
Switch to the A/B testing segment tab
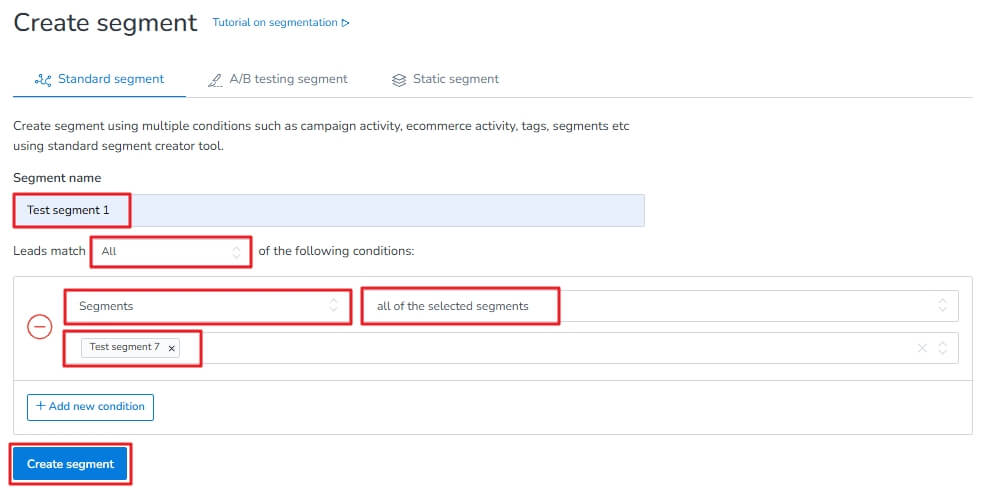pyautogui.click(x=288, y=79)
